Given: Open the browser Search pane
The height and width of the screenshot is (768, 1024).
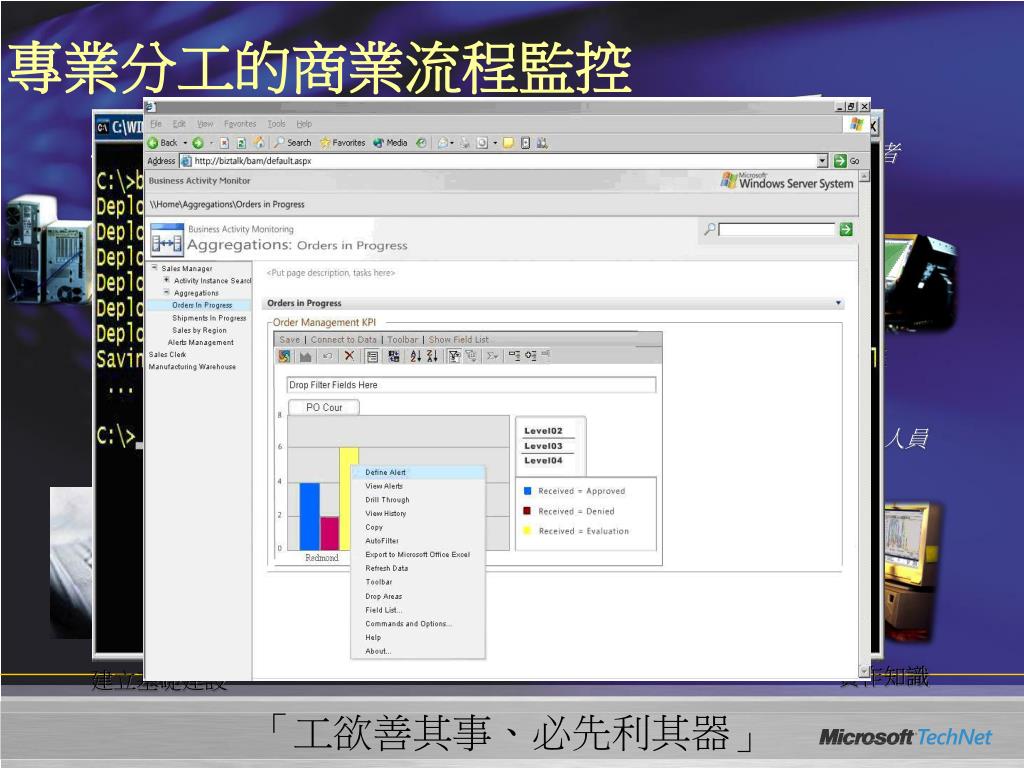Looking at the screenshot, I should pyautogui.click(x=292, y=142).
